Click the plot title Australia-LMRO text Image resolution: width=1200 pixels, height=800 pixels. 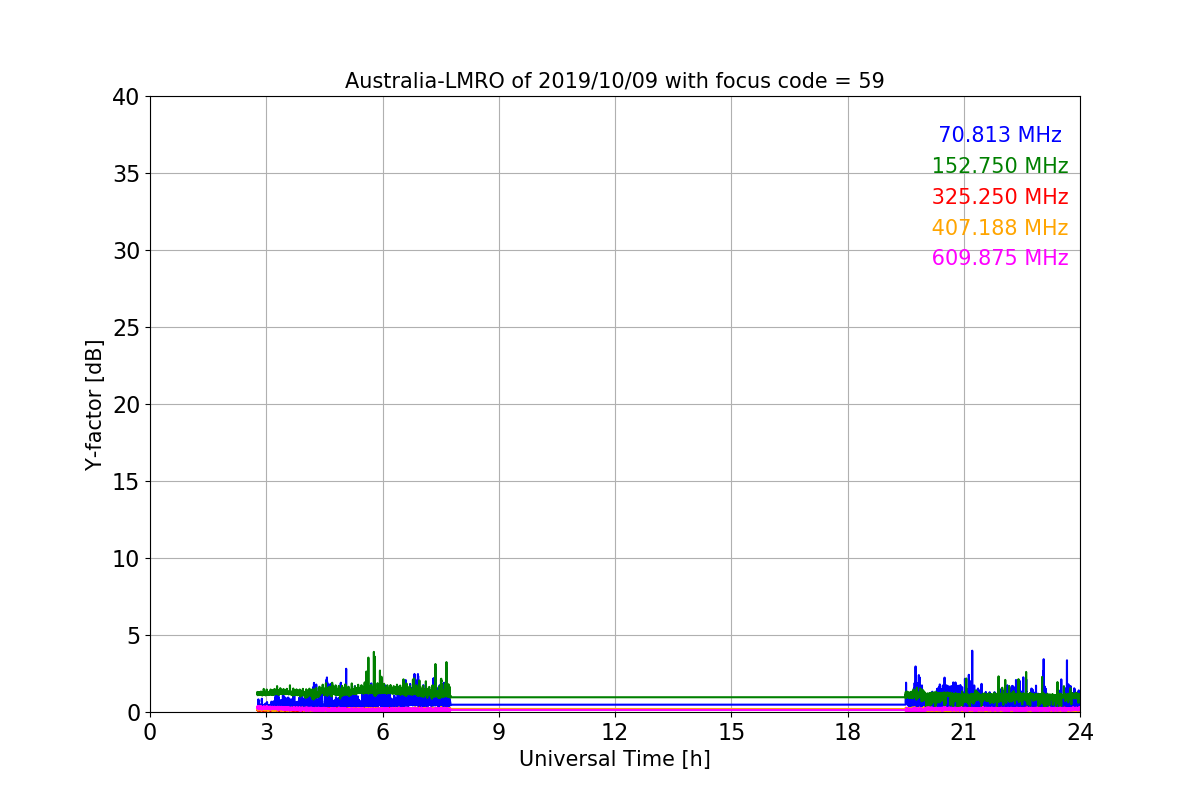coord(614,81)
